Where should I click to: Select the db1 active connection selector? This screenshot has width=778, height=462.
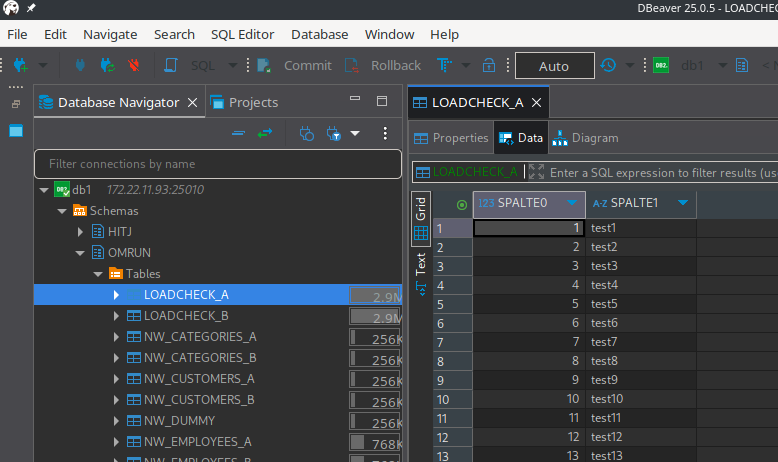coord(690,66)
